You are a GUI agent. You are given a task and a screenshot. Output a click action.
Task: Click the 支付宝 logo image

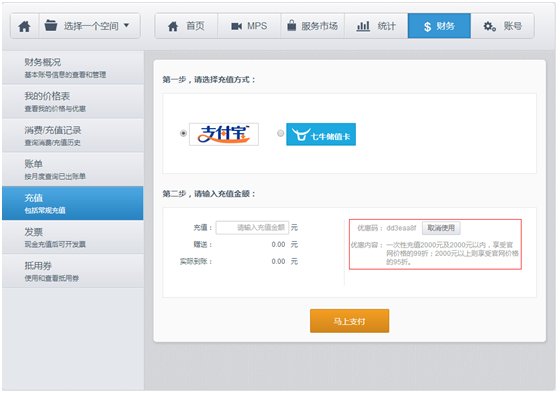click(x=224, y=134)
